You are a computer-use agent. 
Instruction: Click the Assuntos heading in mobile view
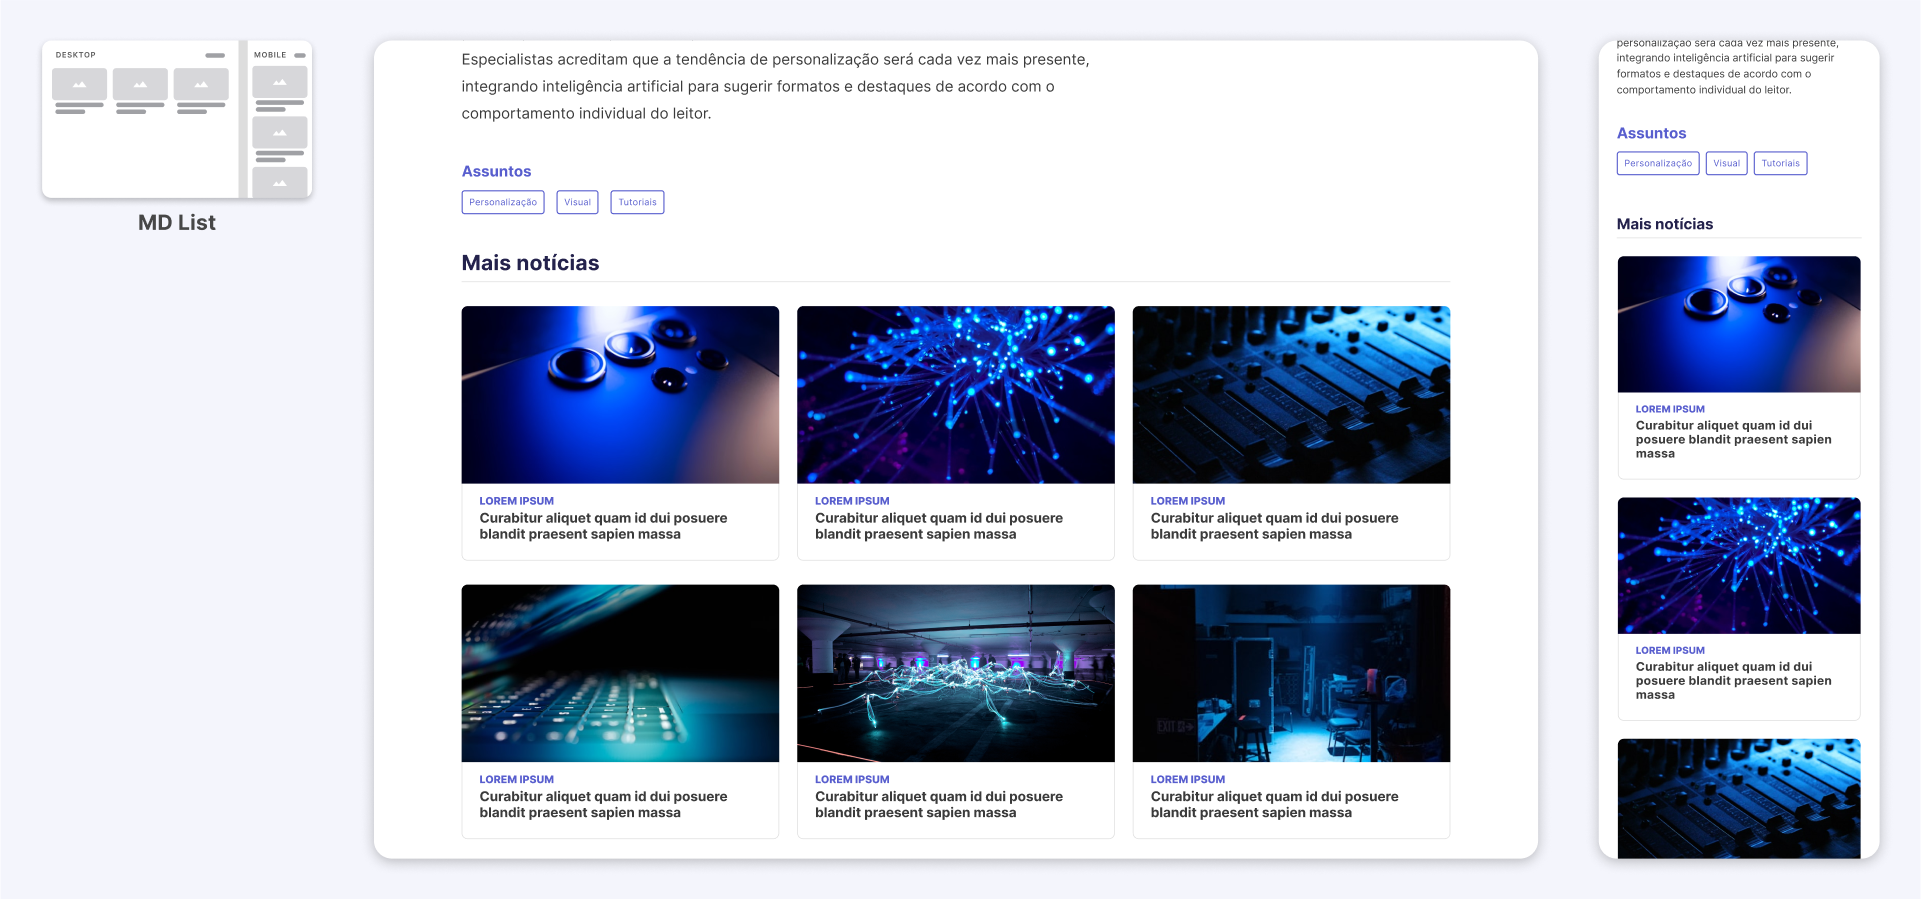(x=1651, y=133)
